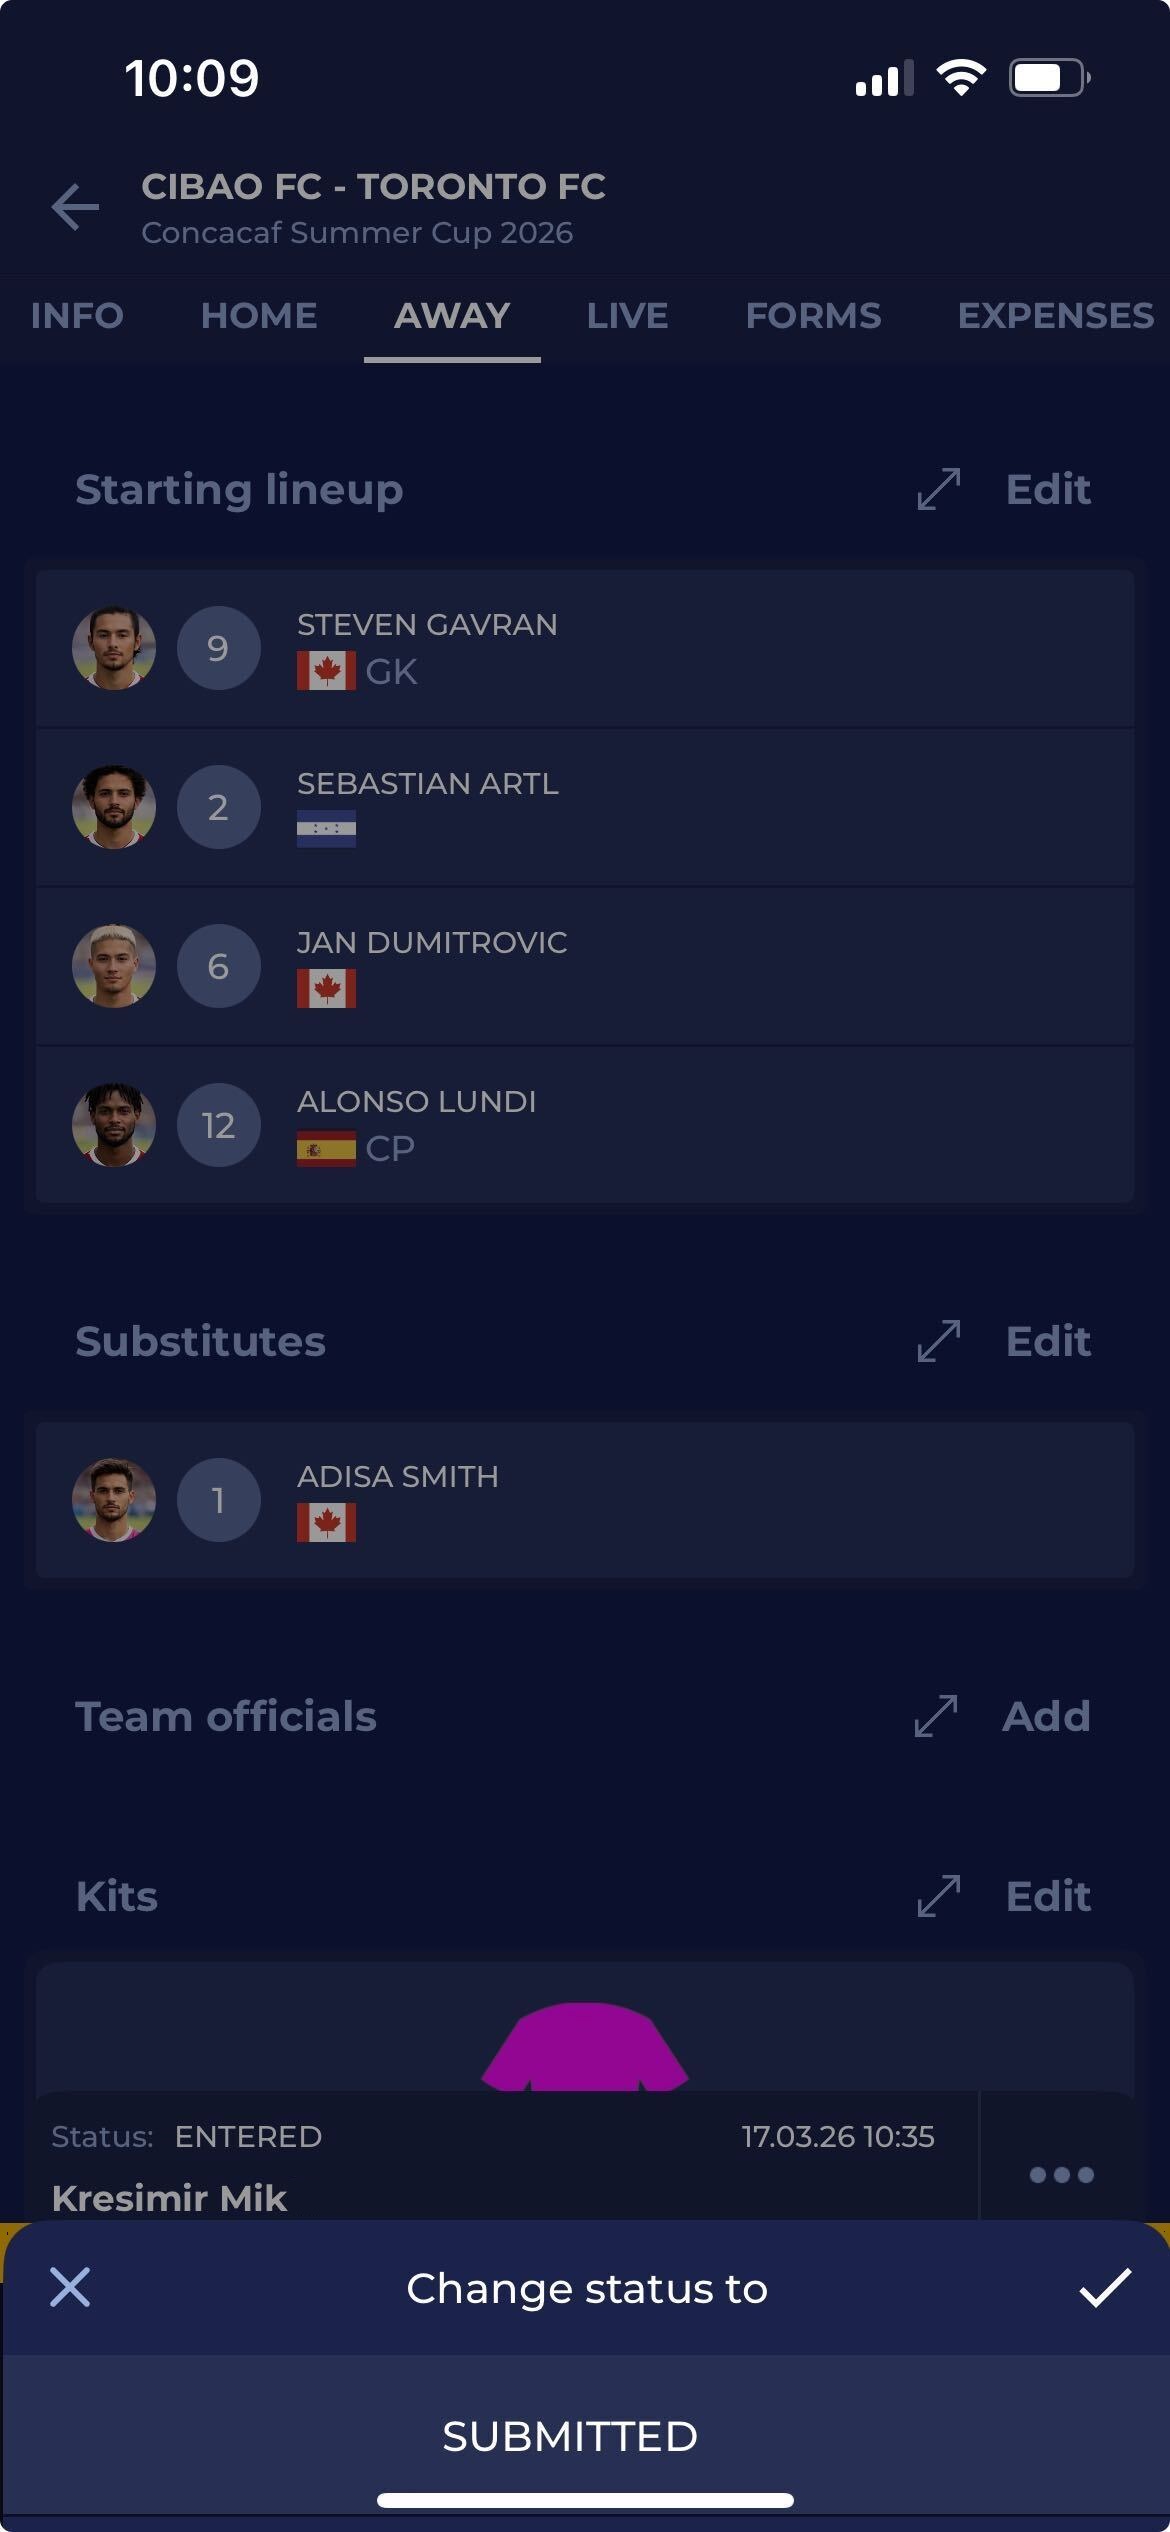
Task: Add a team official
Action: 1046,1716
